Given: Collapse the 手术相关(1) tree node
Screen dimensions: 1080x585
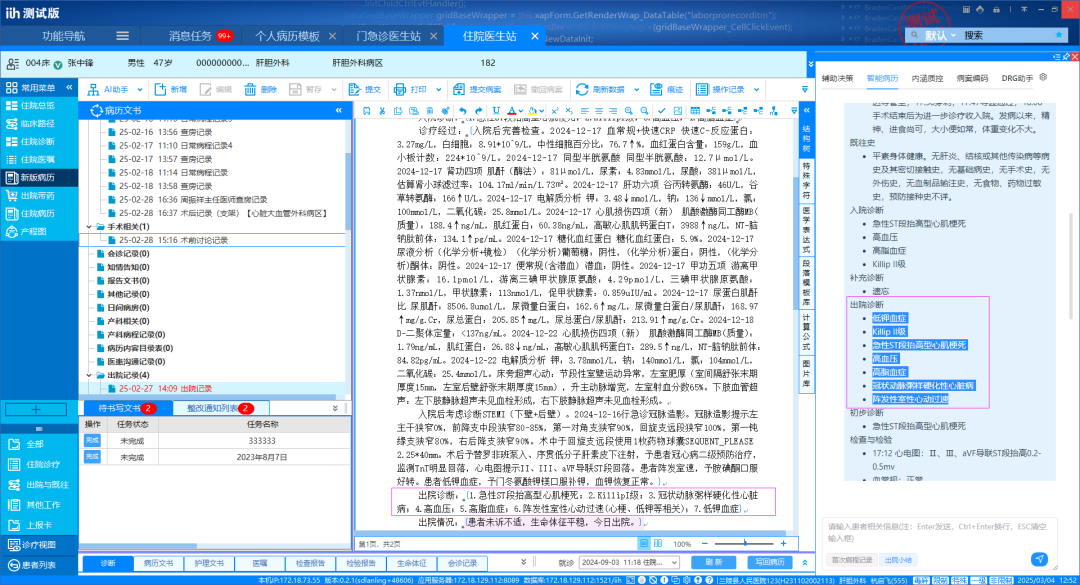Looking at the screenshot, I should point(90,227).
